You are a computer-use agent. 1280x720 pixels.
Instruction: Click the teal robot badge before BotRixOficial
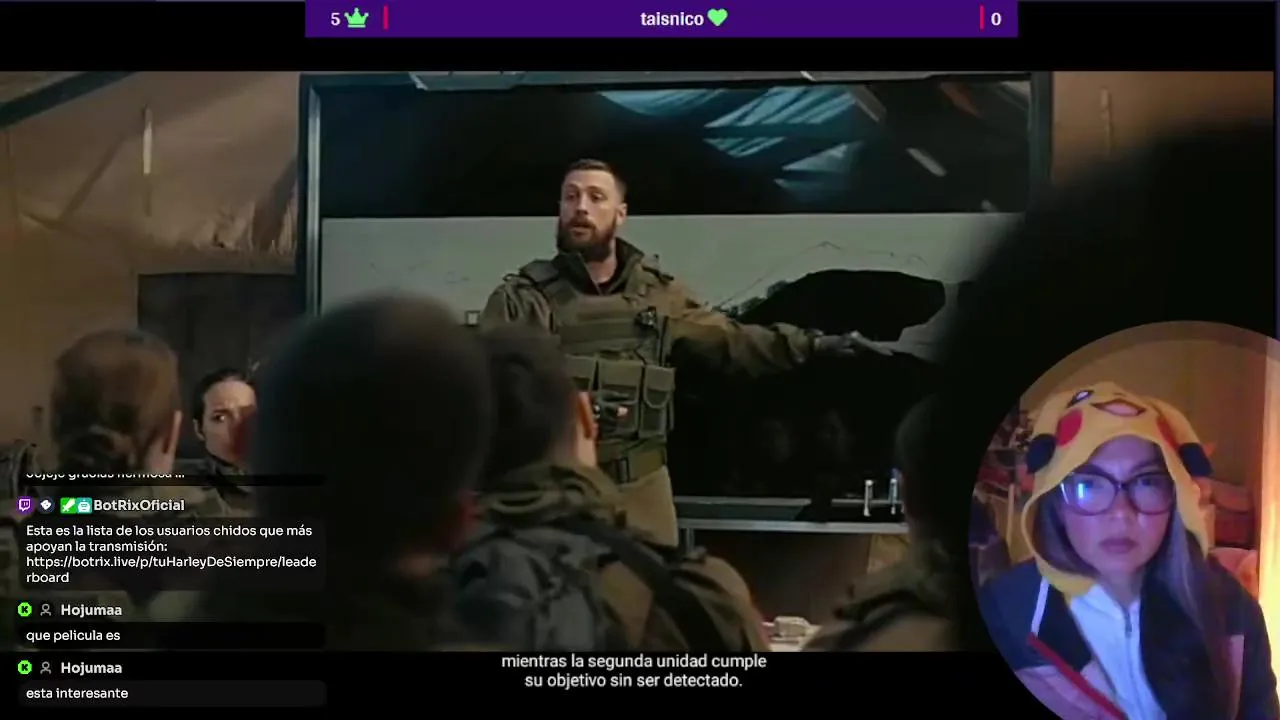coord(84,505)
